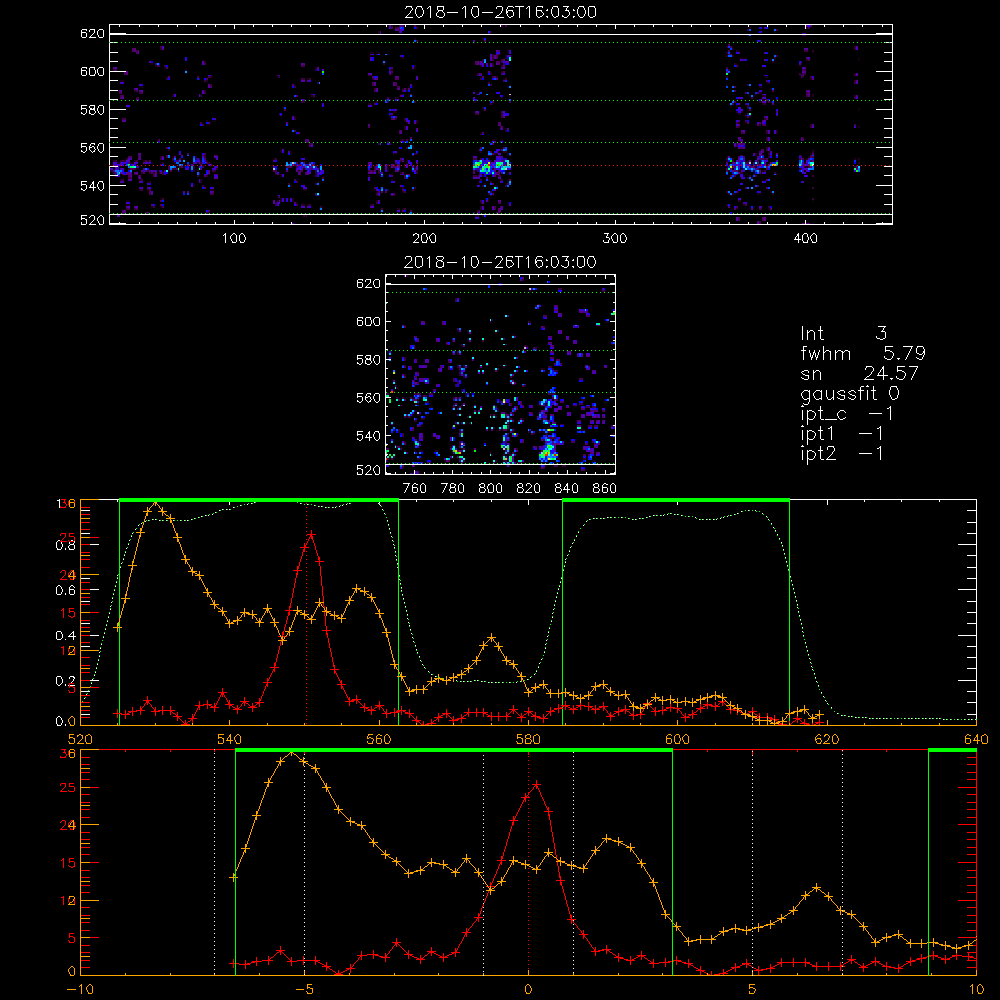Click x-axis label 760 on middle image
Image resolution: width=1000 pixels, height=1000 pixels.
click(415, 489)
